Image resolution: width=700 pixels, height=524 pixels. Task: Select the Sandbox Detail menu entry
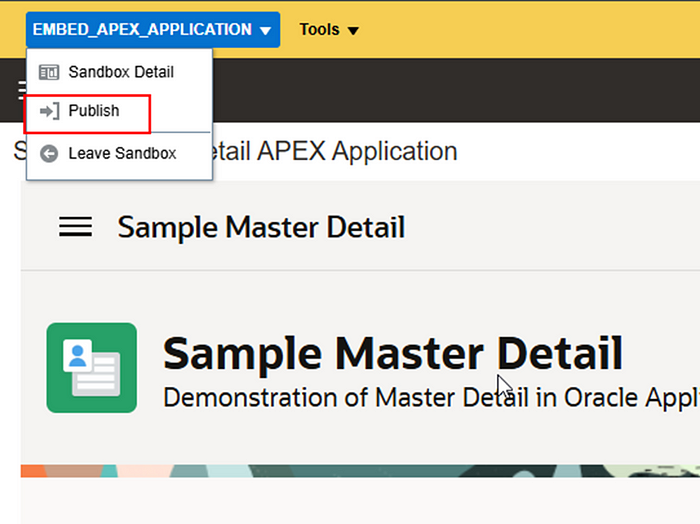119,72
